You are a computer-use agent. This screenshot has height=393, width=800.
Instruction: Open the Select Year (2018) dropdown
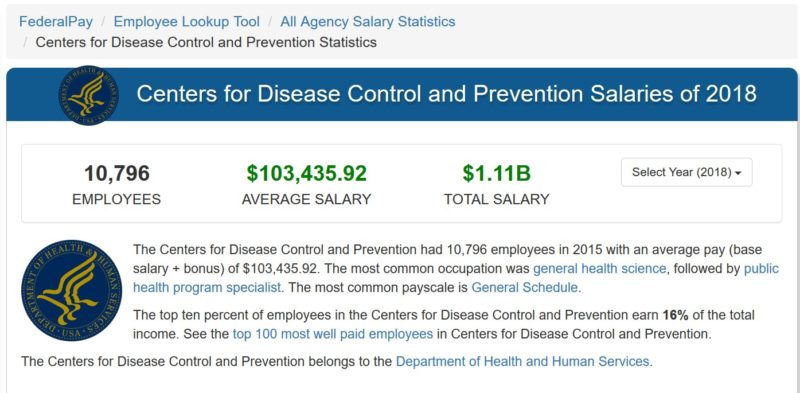click(686, 173)
